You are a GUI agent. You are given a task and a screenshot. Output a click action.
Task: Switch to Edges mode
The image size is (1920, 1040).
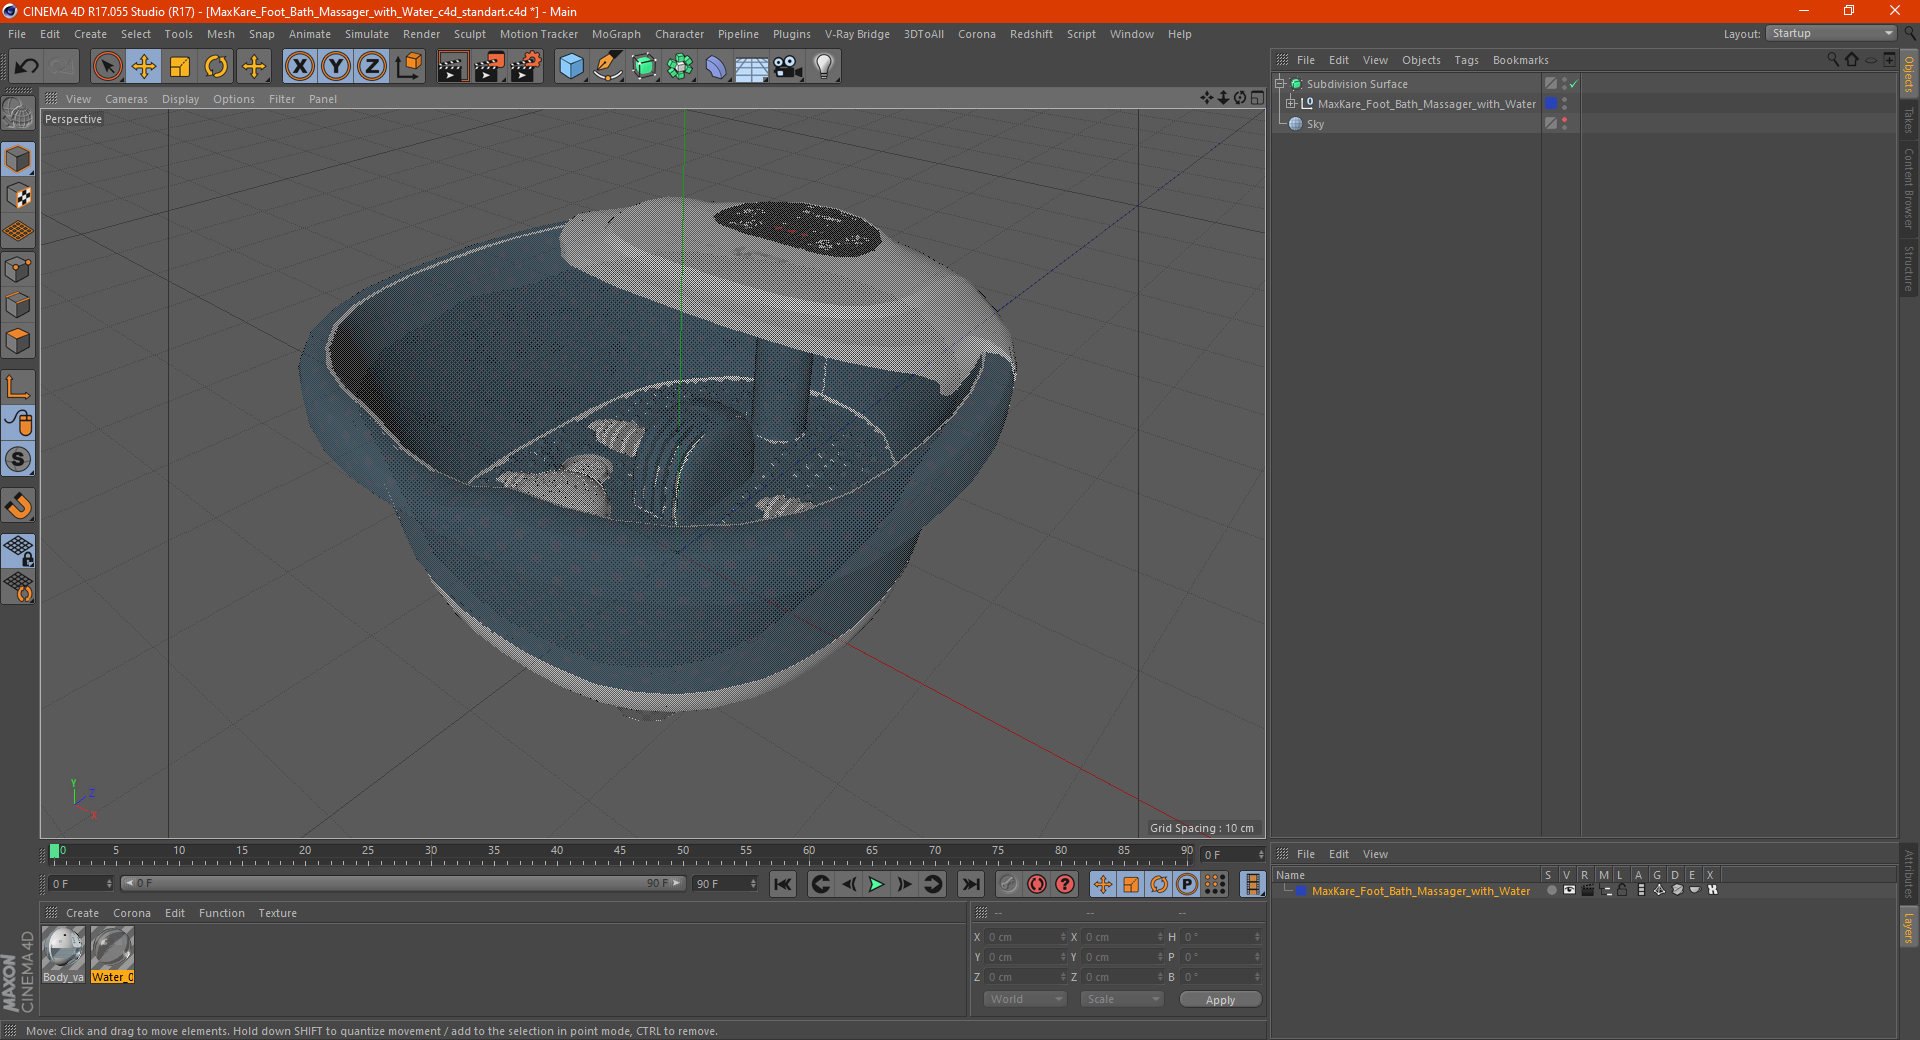19,305
